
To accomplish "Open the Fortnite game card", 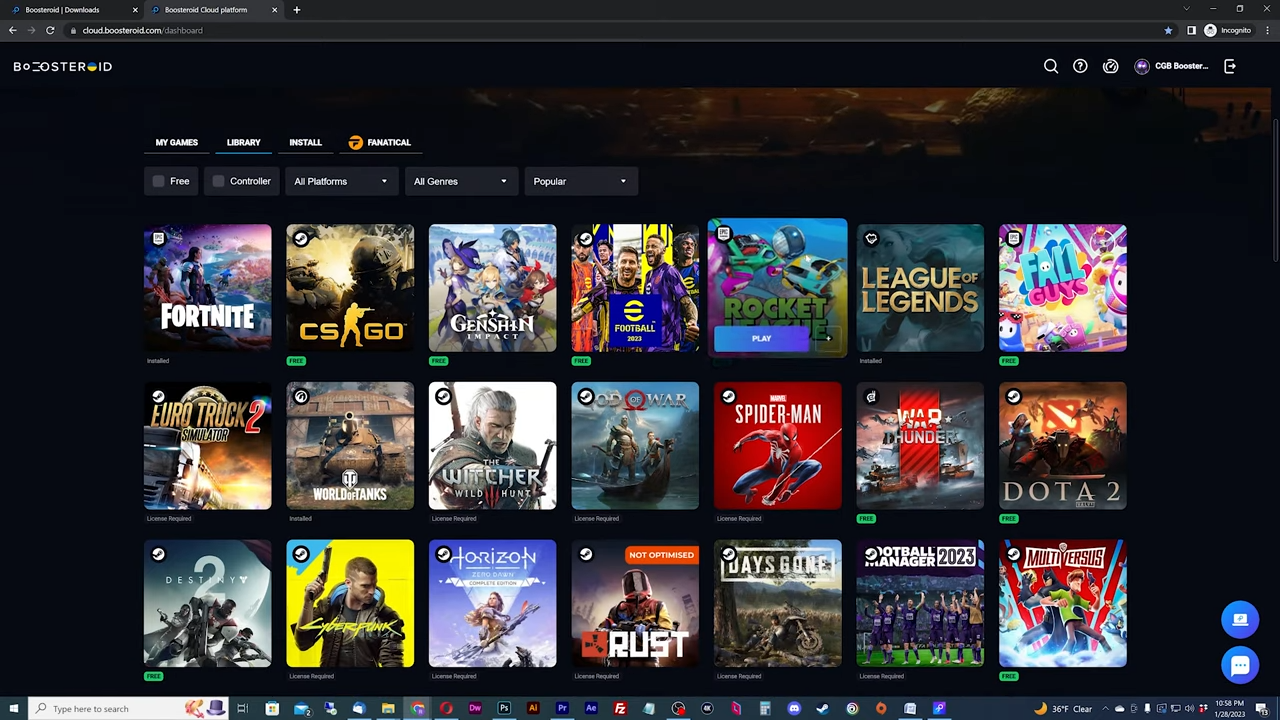I will pos(207,288).
